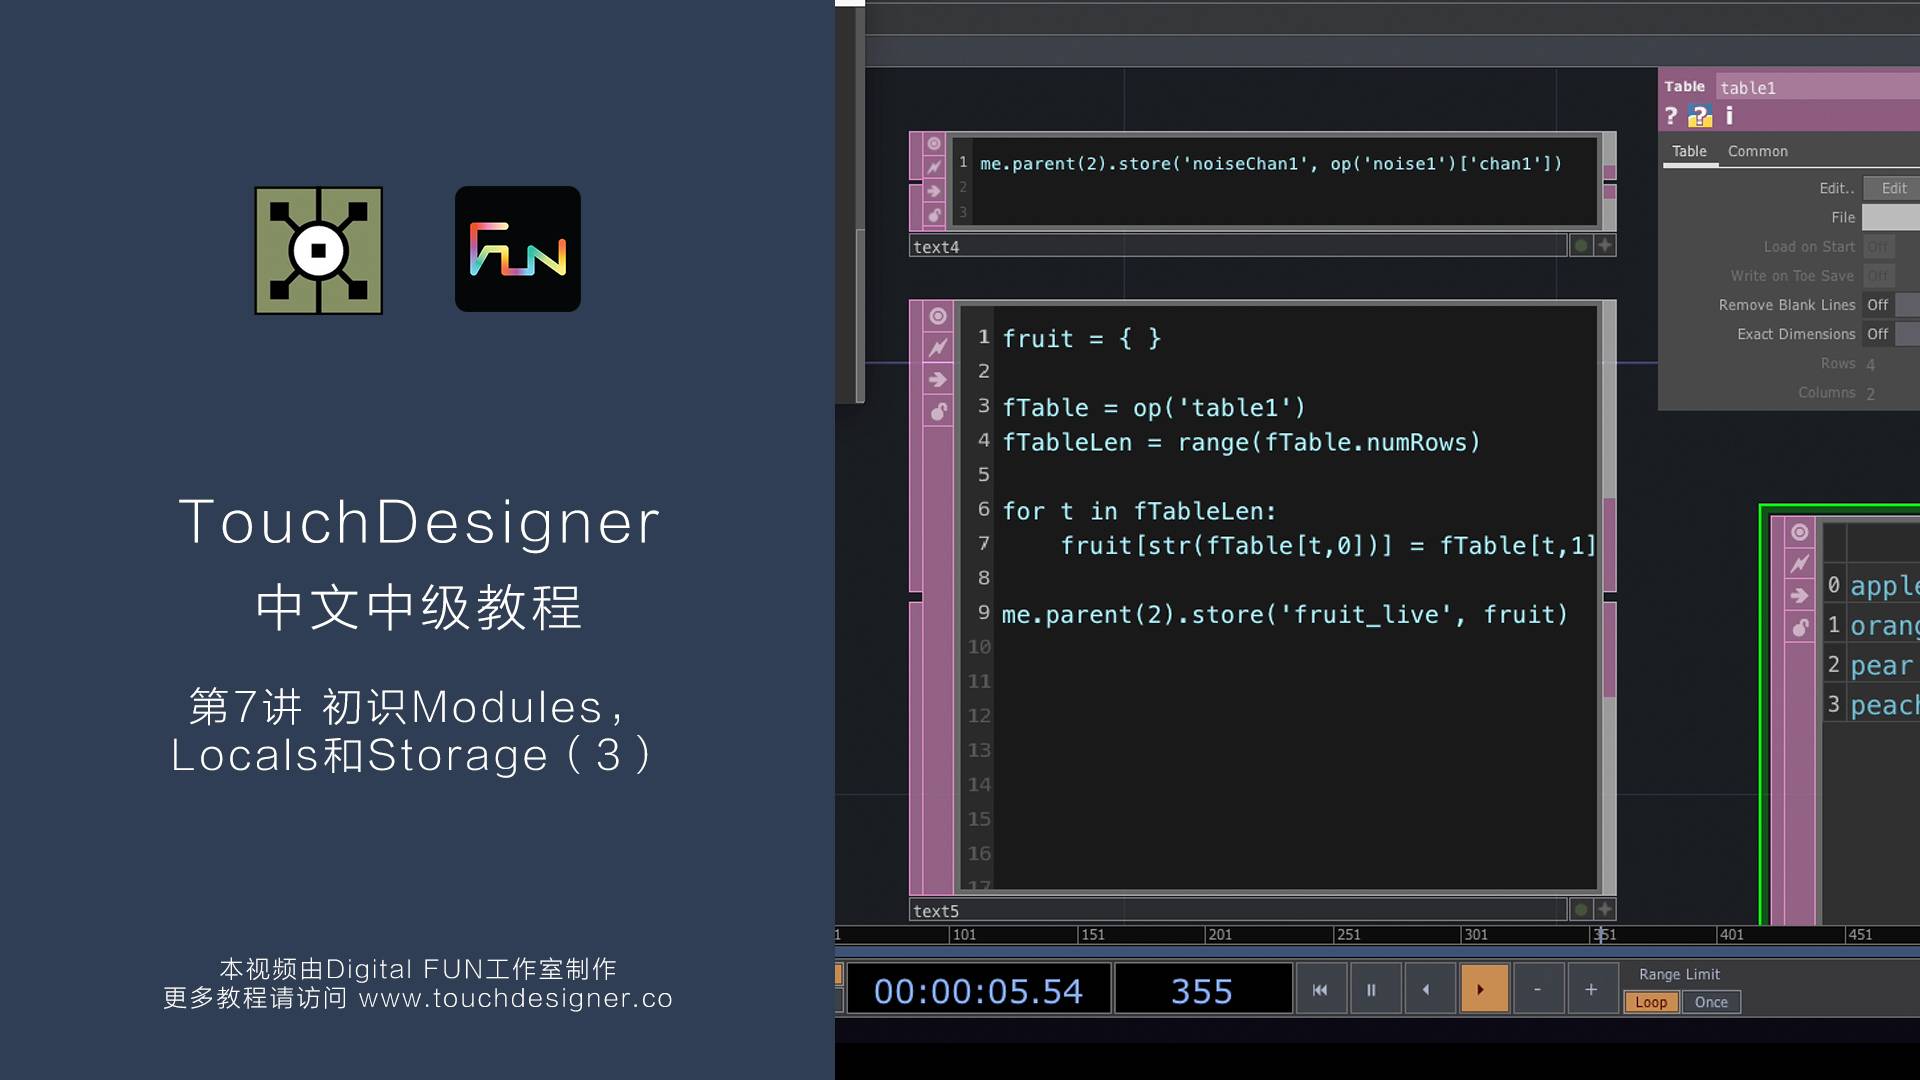Click timeline ruler at frame 201
The height and width of the screenshot is (1080, 1920).
tap(1219, 934)
